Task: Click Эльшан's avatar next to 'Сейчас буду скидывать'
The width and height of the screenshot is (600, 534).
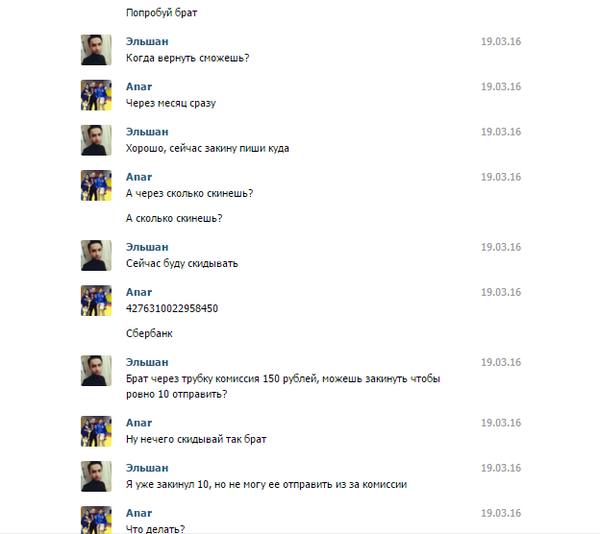Action: pyautogui.click(x=95, y=255)
